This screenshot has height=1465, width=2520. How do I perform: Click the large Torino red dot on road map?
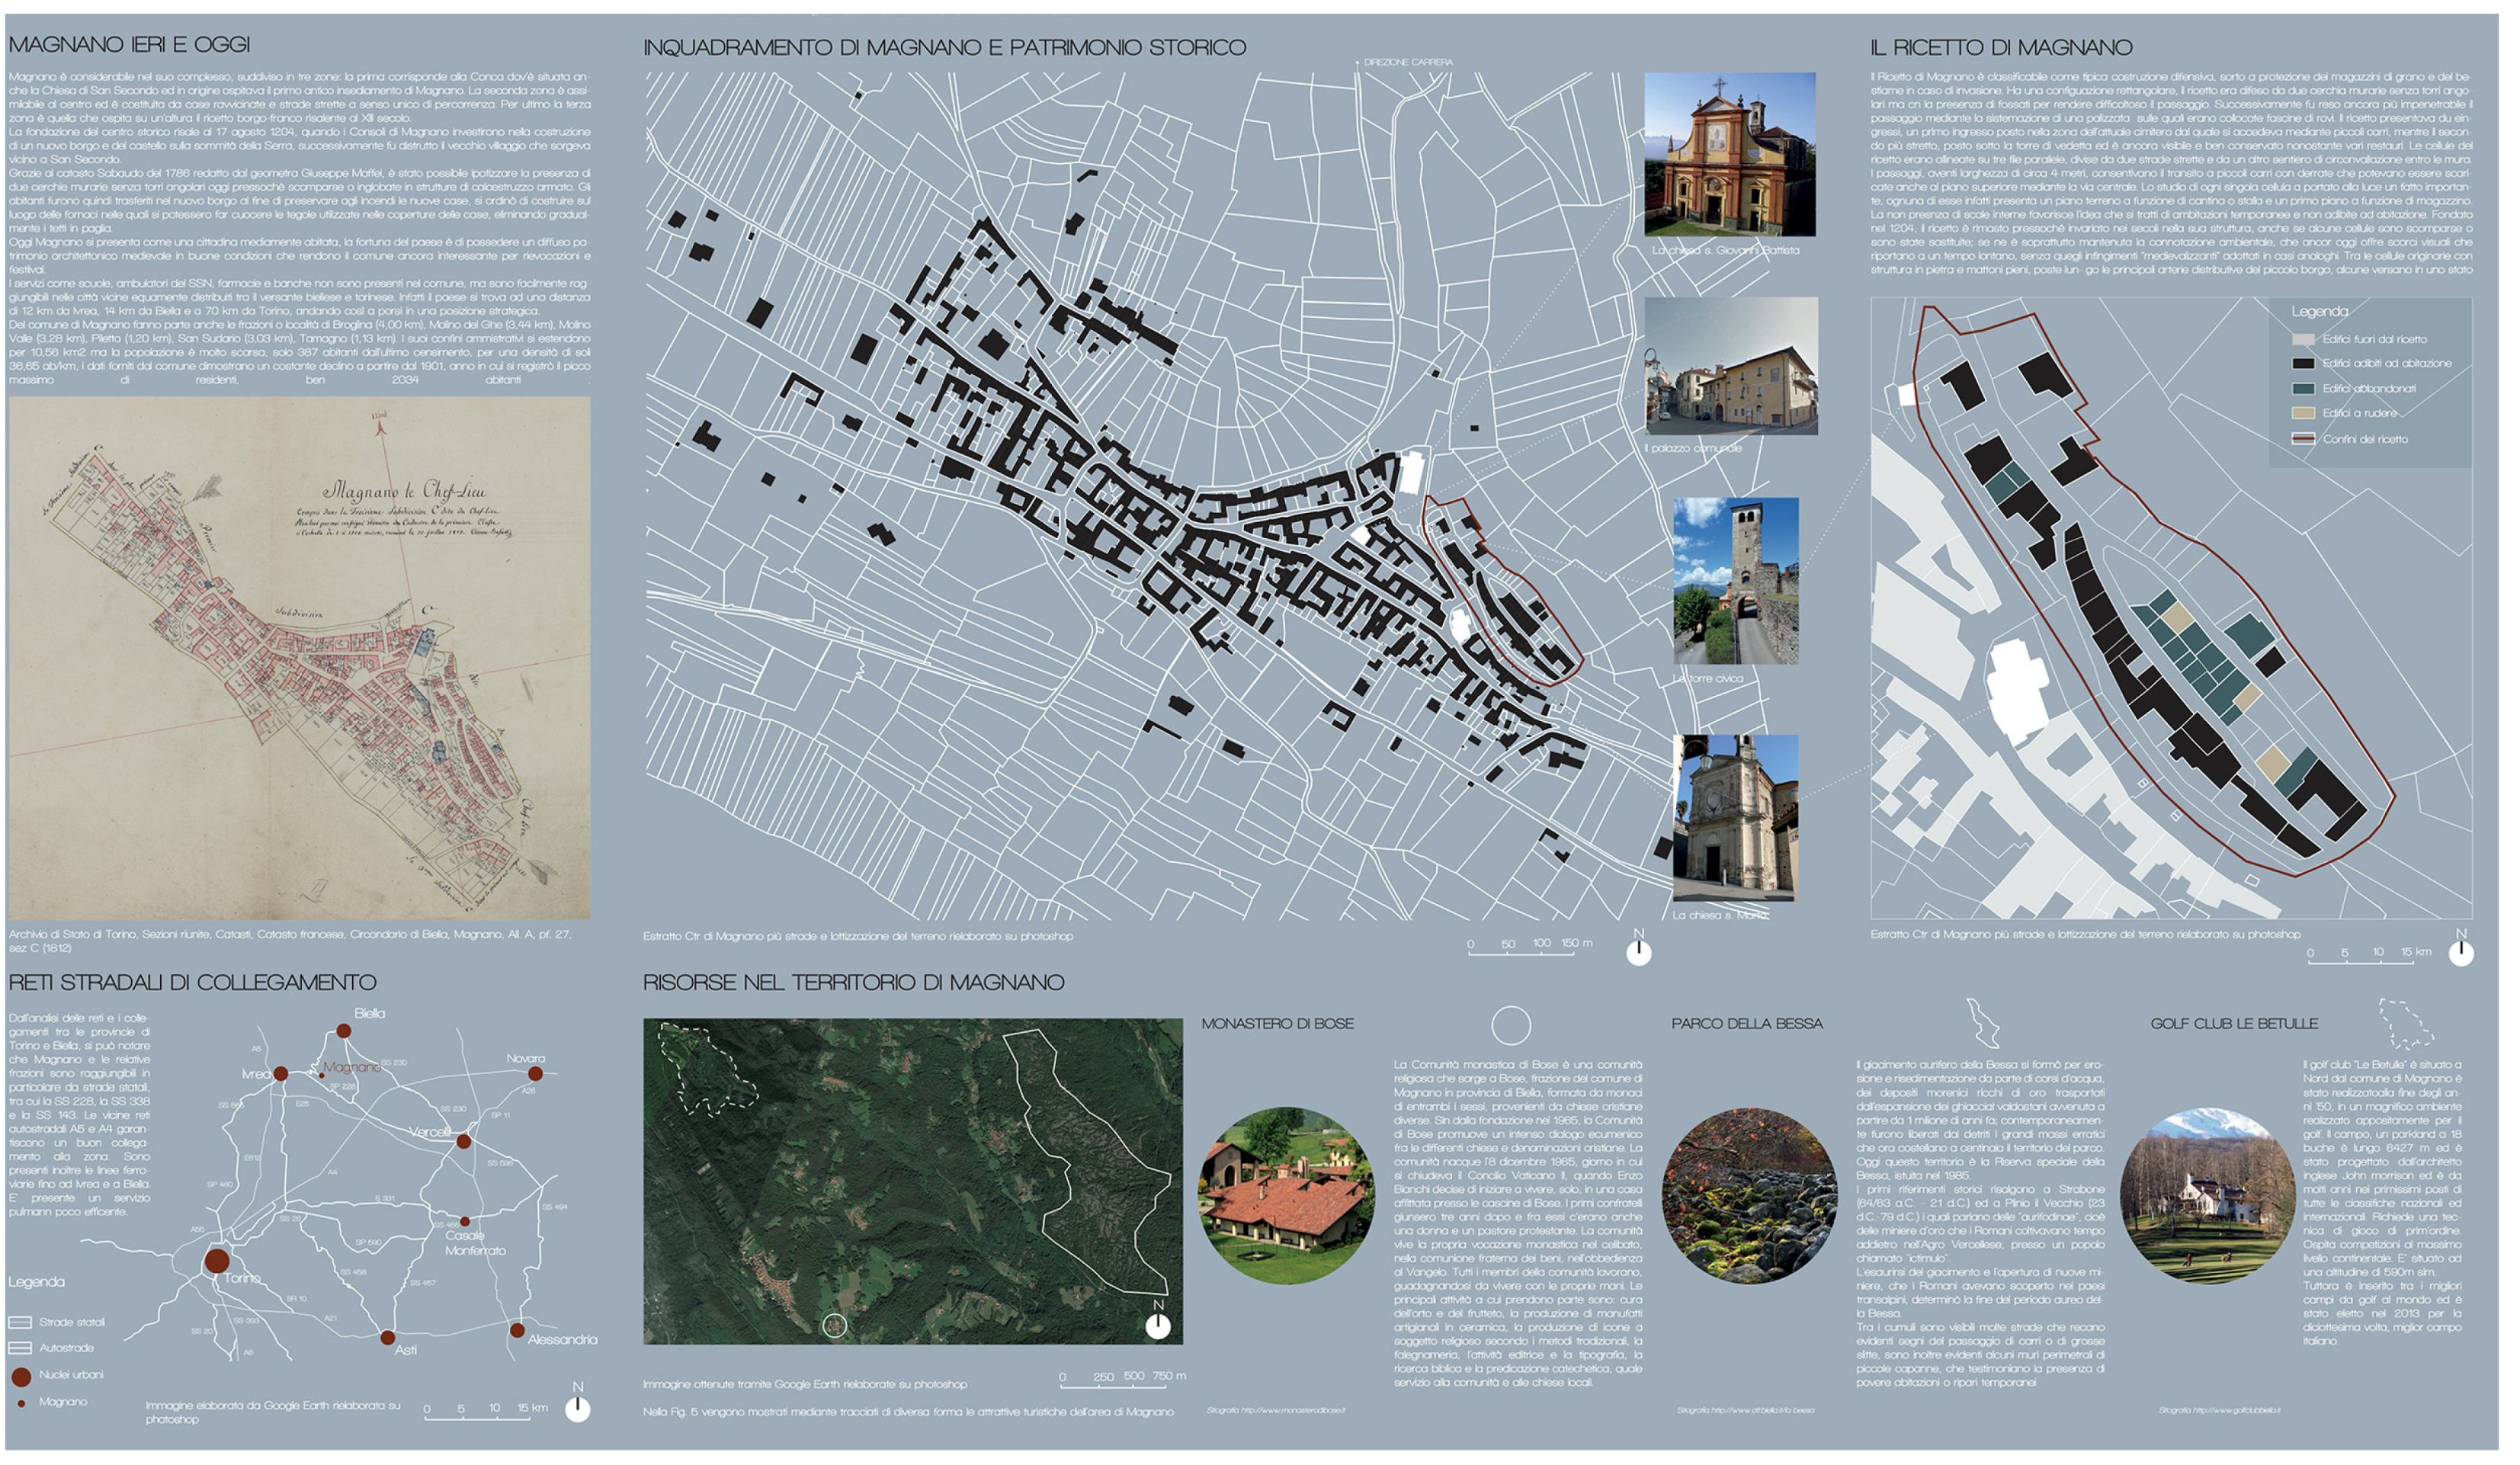(216, 1260)
